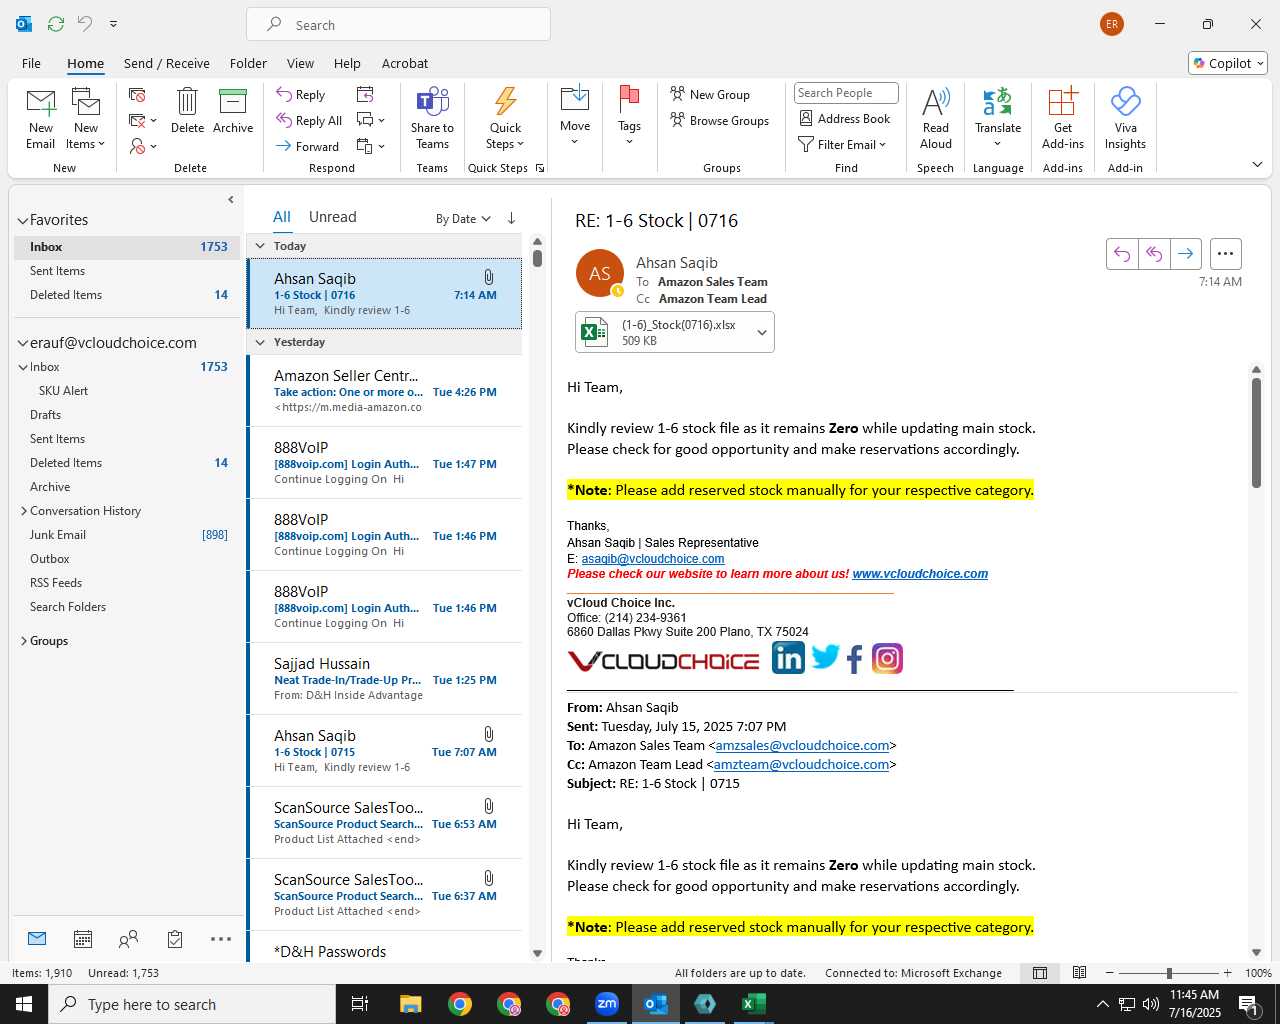
Task: Click New Group icon
Action: coord(710,94)
